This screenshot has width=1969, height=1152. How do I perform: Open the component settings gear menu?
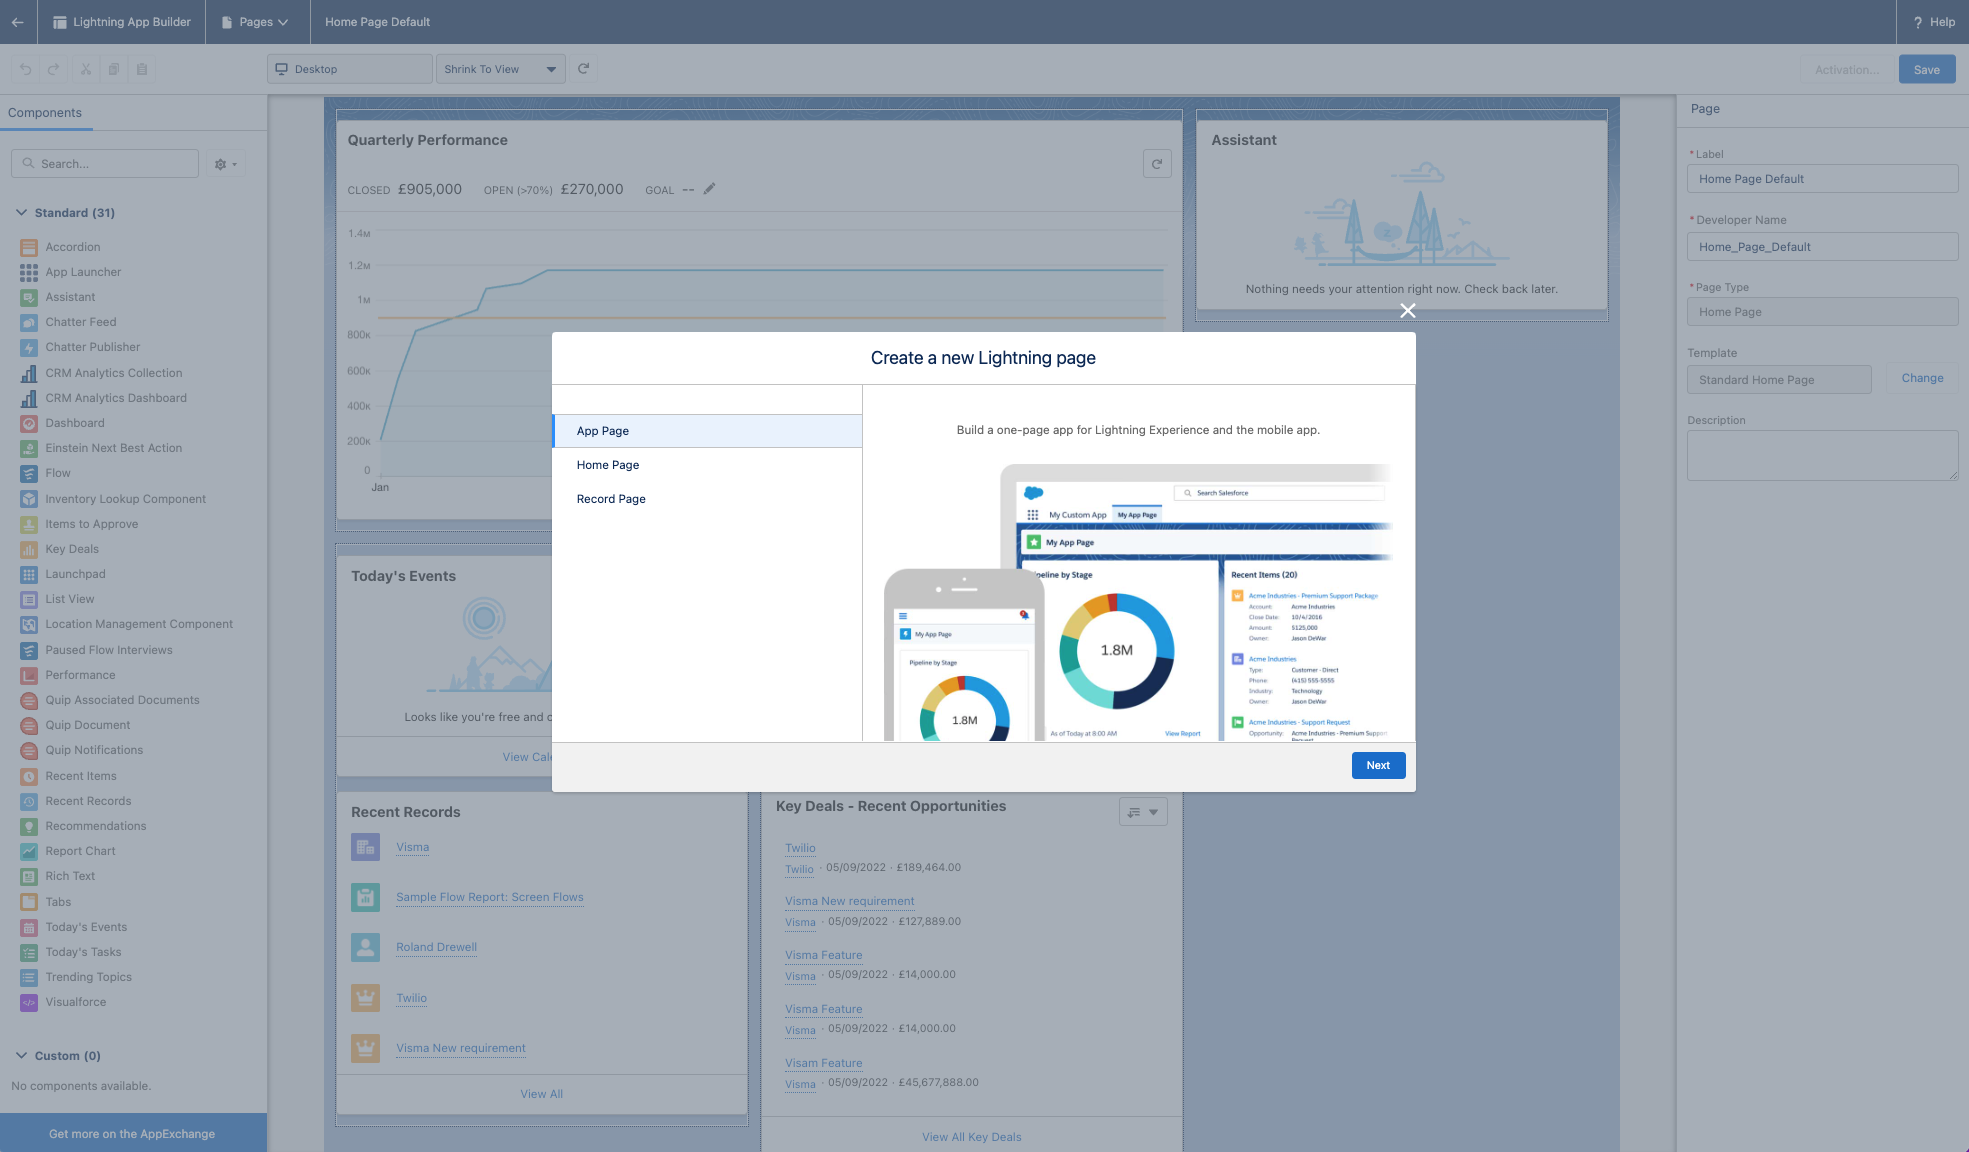[225, 164]
